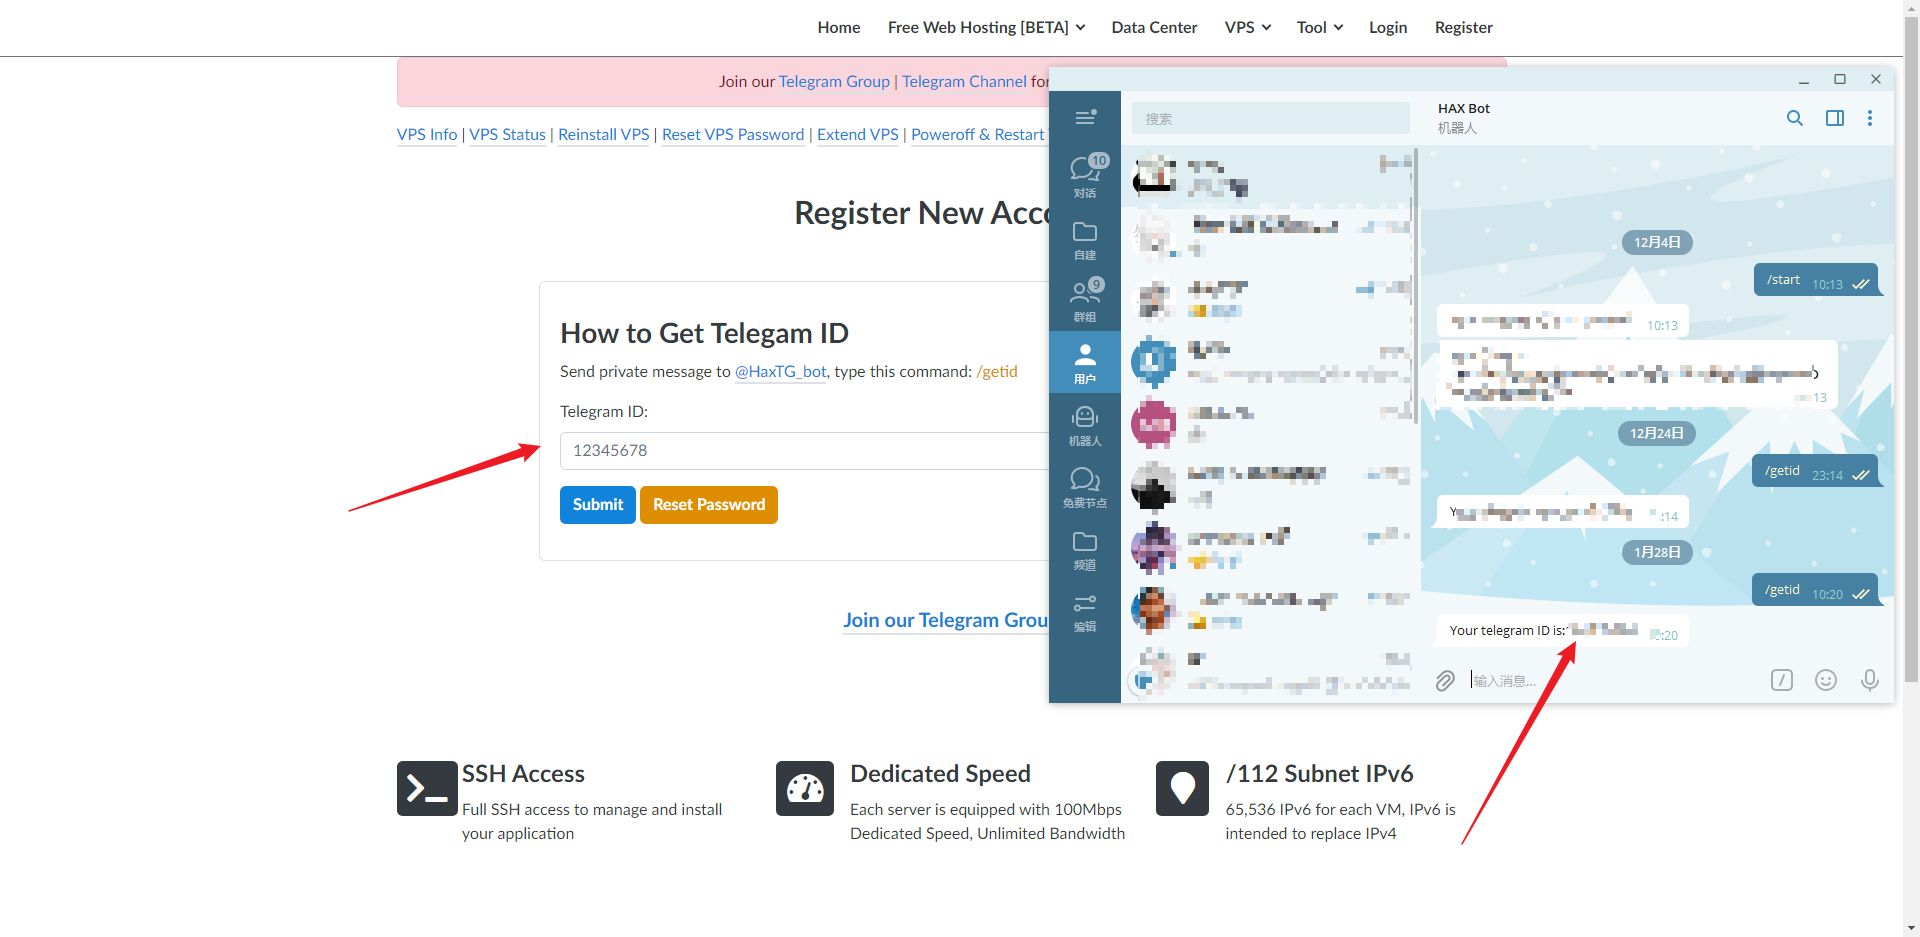Open HAX Bot chat options menu
Viewport: 1920px width, 937px height.
click(1870, 118)
